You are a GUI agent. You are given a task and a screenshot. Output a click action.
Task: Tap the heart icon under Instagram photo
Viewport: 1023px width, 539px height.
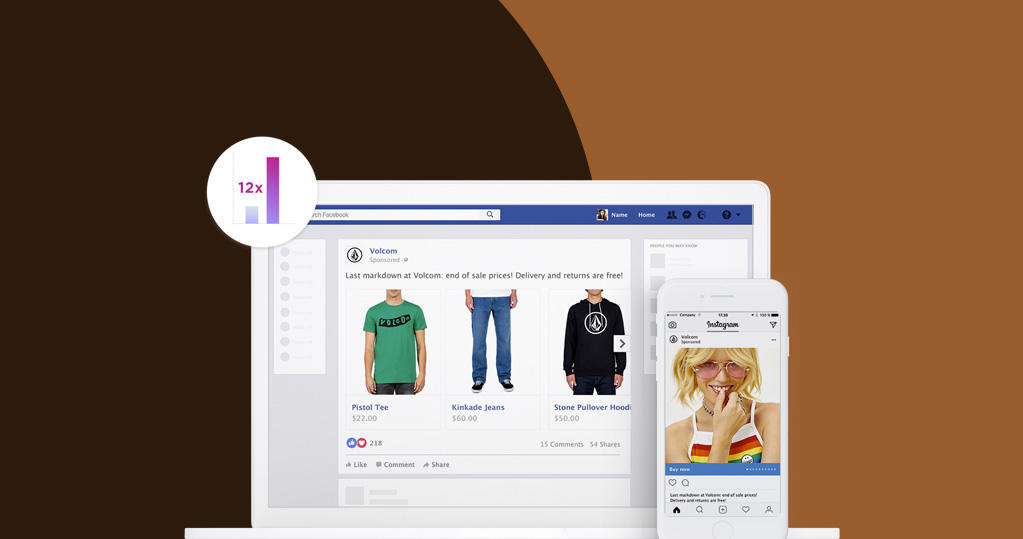coord(672,483)
